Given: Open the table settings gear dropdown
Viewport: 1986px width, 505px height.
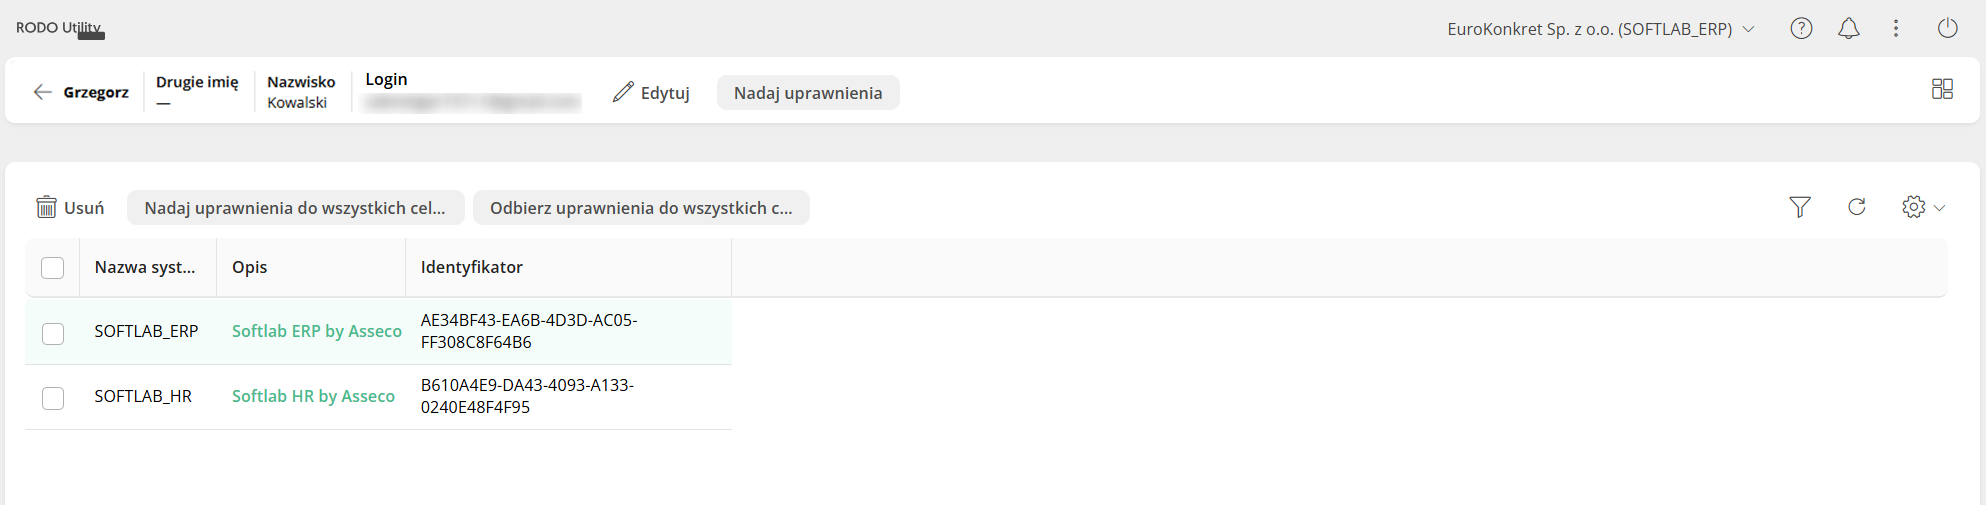Looking at the screenshot, I should pos(1922,207).
